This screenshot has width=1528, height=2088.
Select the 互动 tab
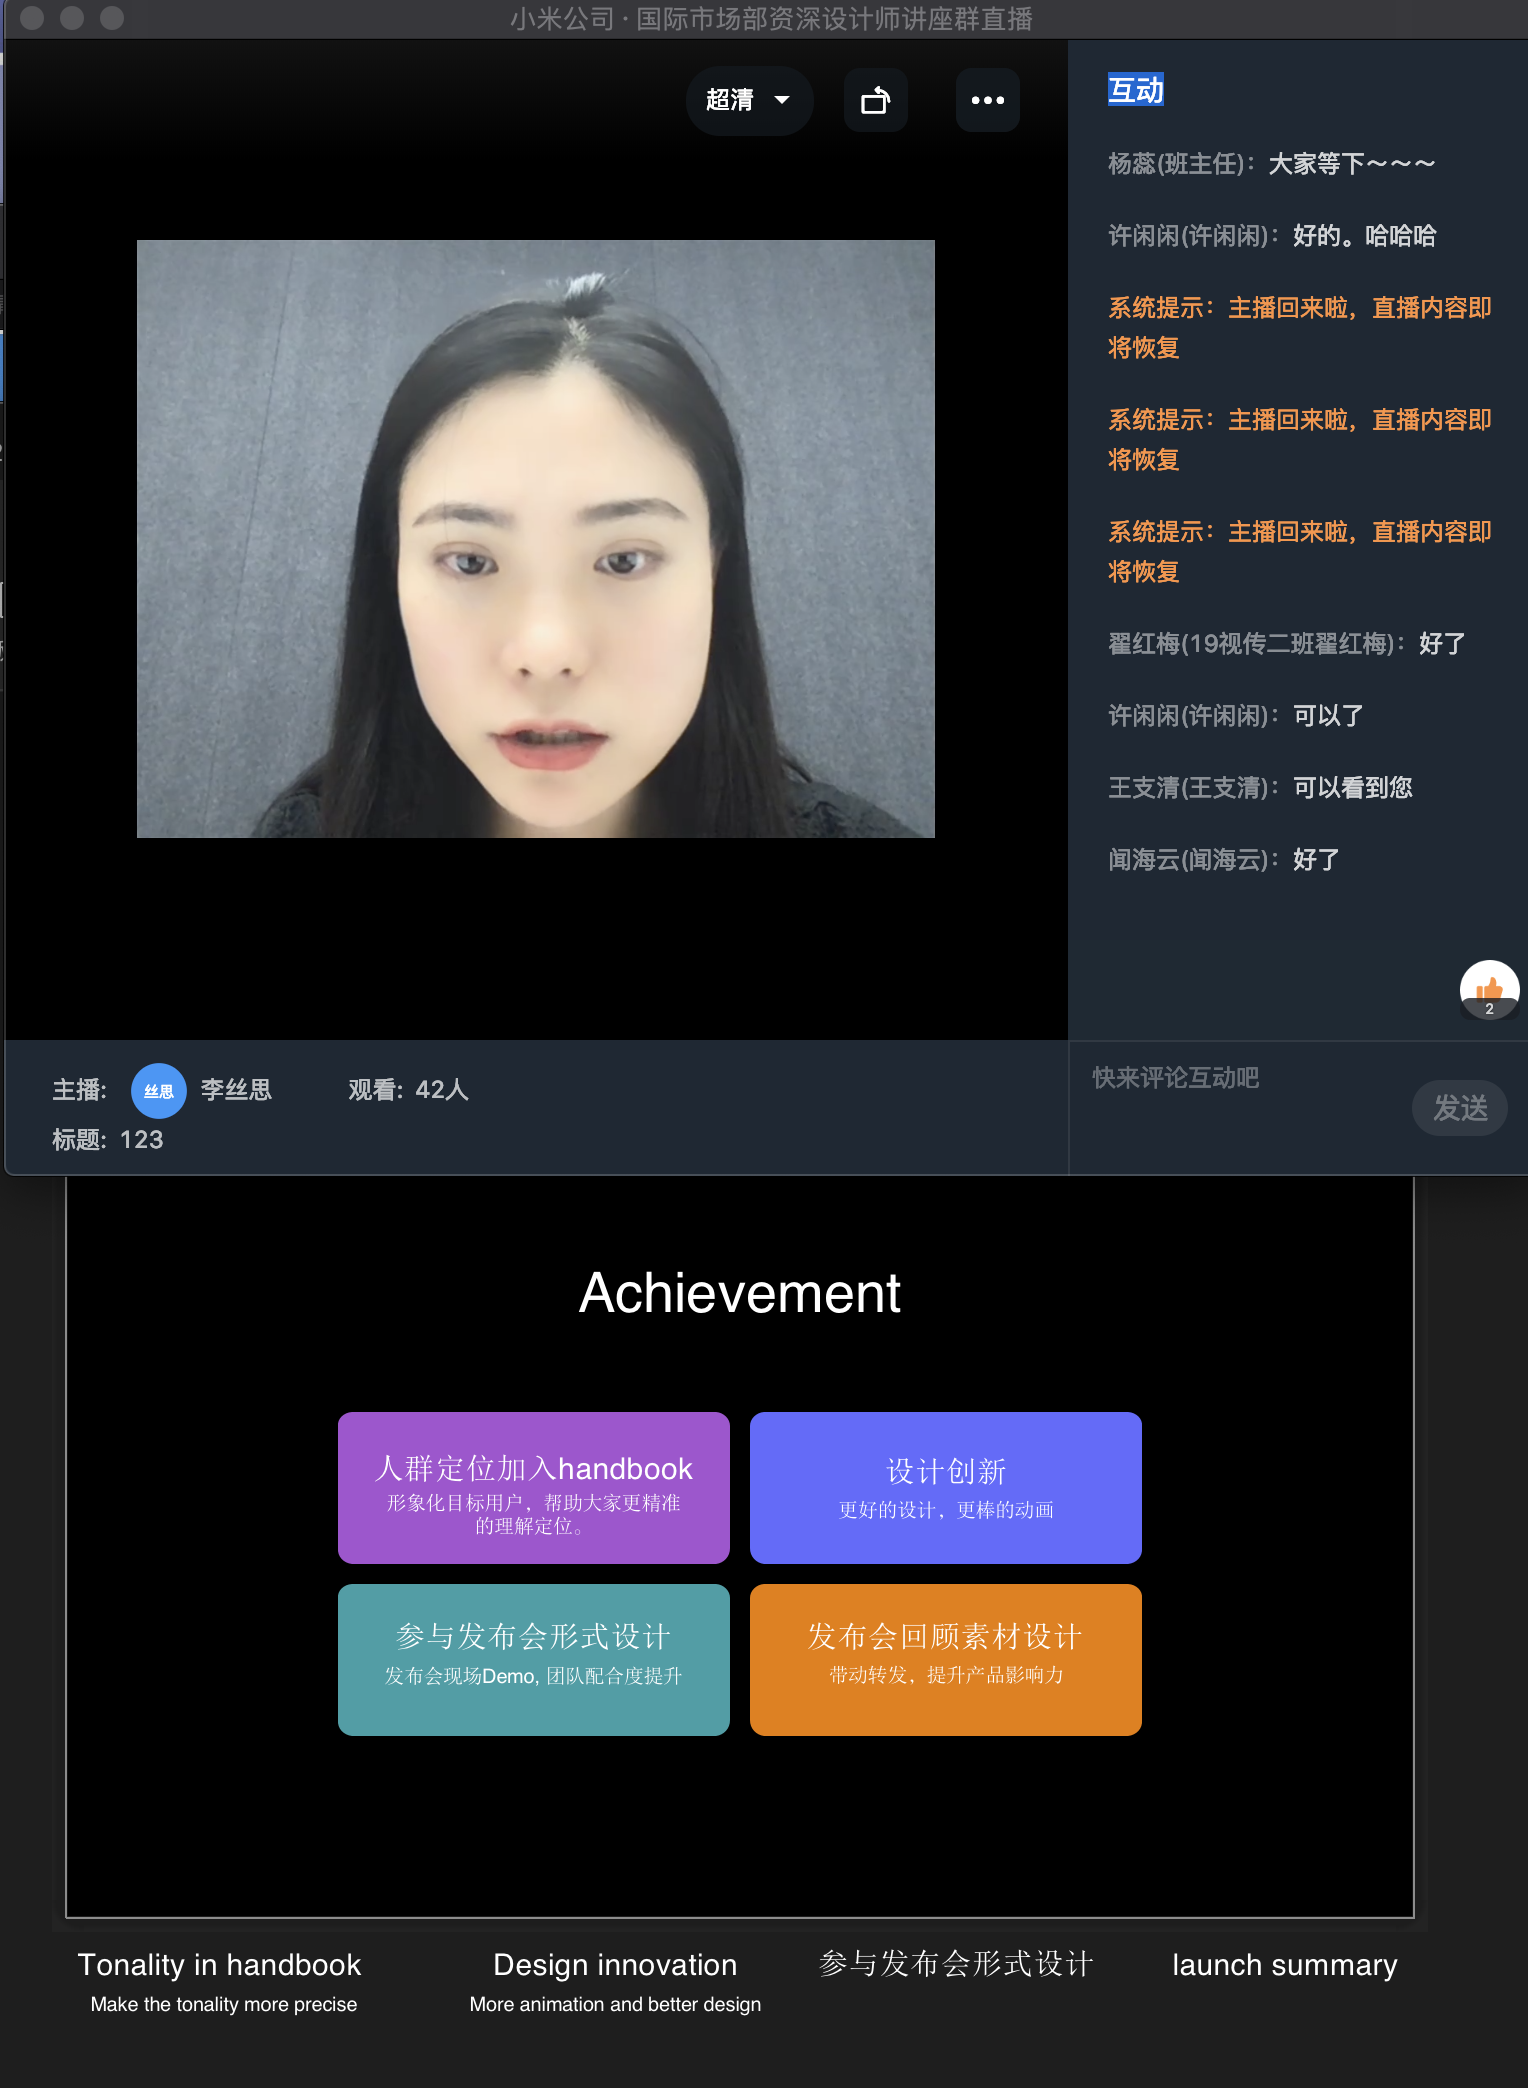(1135, 90)
